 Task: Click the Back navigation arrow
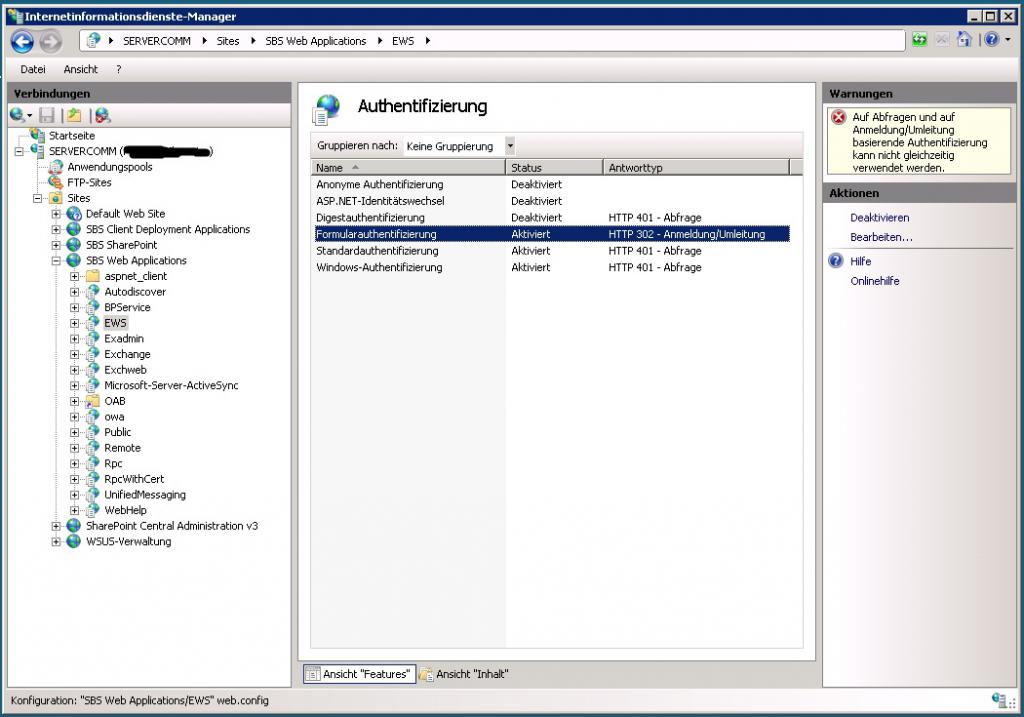pyautogui.click(x=22, y=42)
